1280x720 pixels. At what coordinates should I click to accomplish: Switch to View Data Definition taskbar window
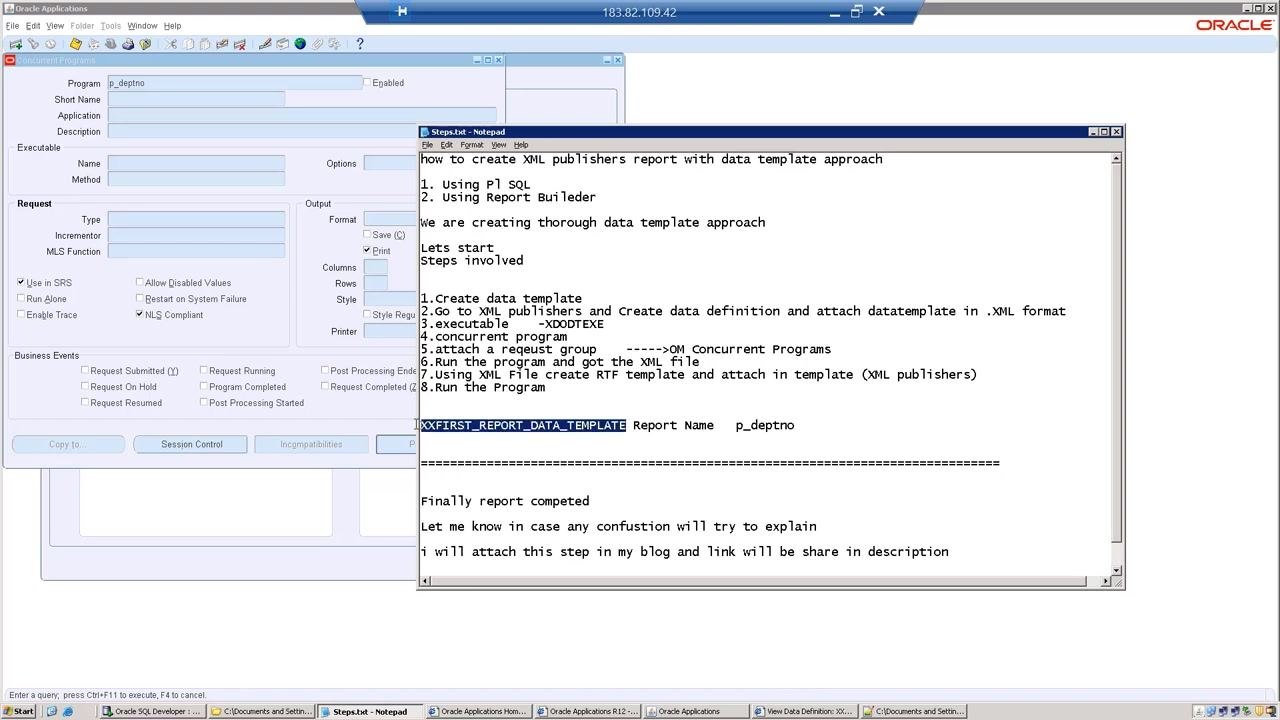tap(806, 712)
